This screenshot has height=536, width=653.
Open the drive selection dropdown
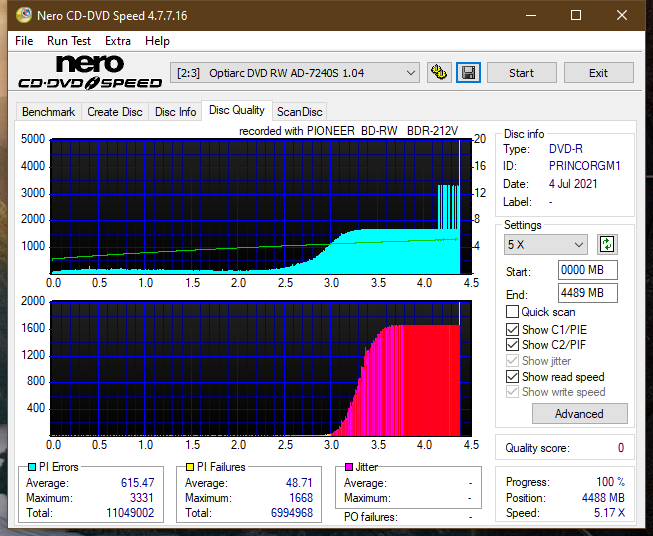(295, 73)
